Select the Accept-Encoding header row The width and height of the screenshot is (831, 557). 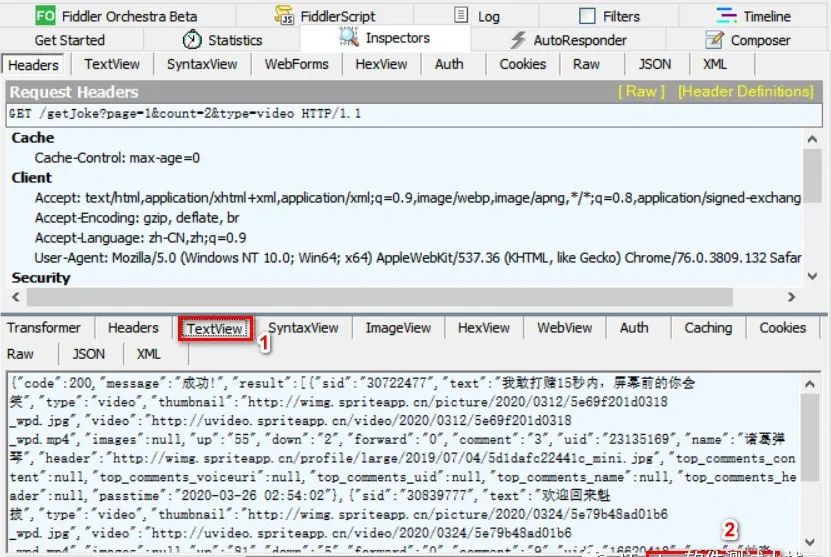point(137,218)
